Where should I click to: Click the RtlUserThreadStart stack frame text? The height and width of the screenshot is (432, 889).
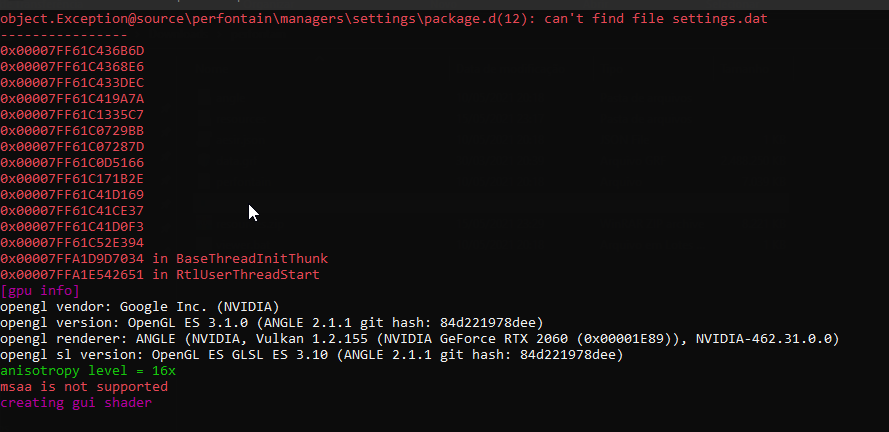click(x=248, y=275)
